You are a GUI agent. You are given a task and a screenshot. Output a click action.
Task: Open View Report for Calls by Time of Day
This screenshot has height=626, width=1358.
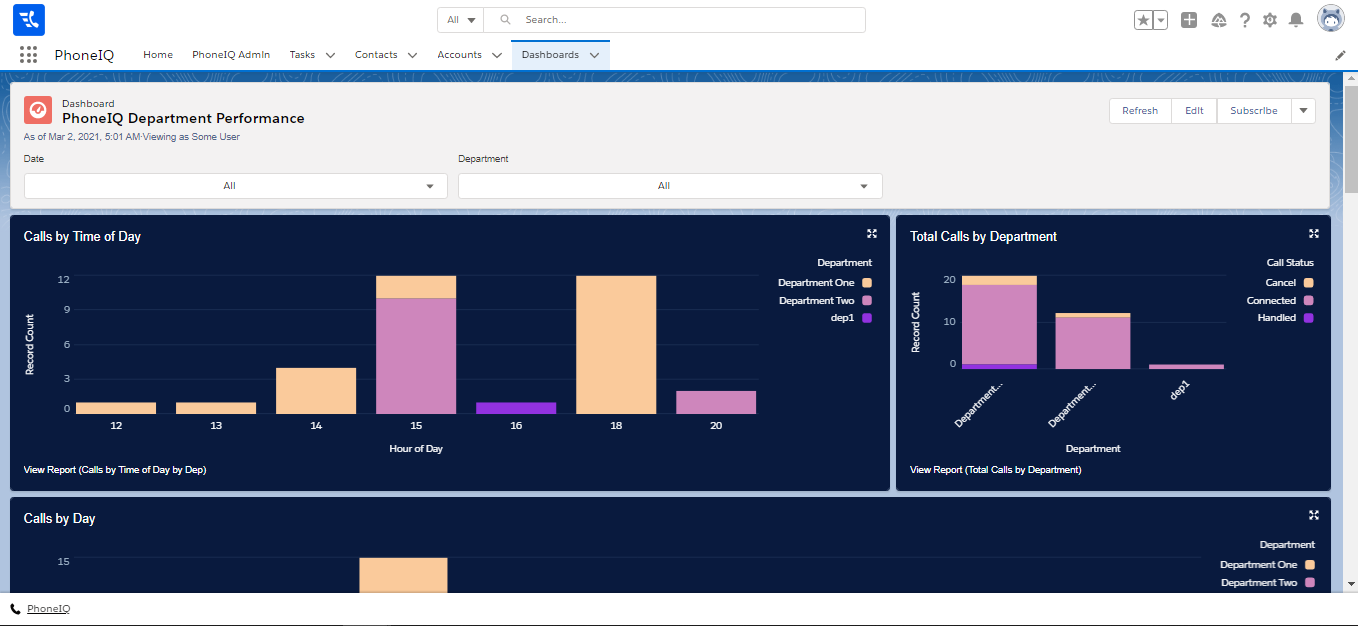(x=115, y=469)
